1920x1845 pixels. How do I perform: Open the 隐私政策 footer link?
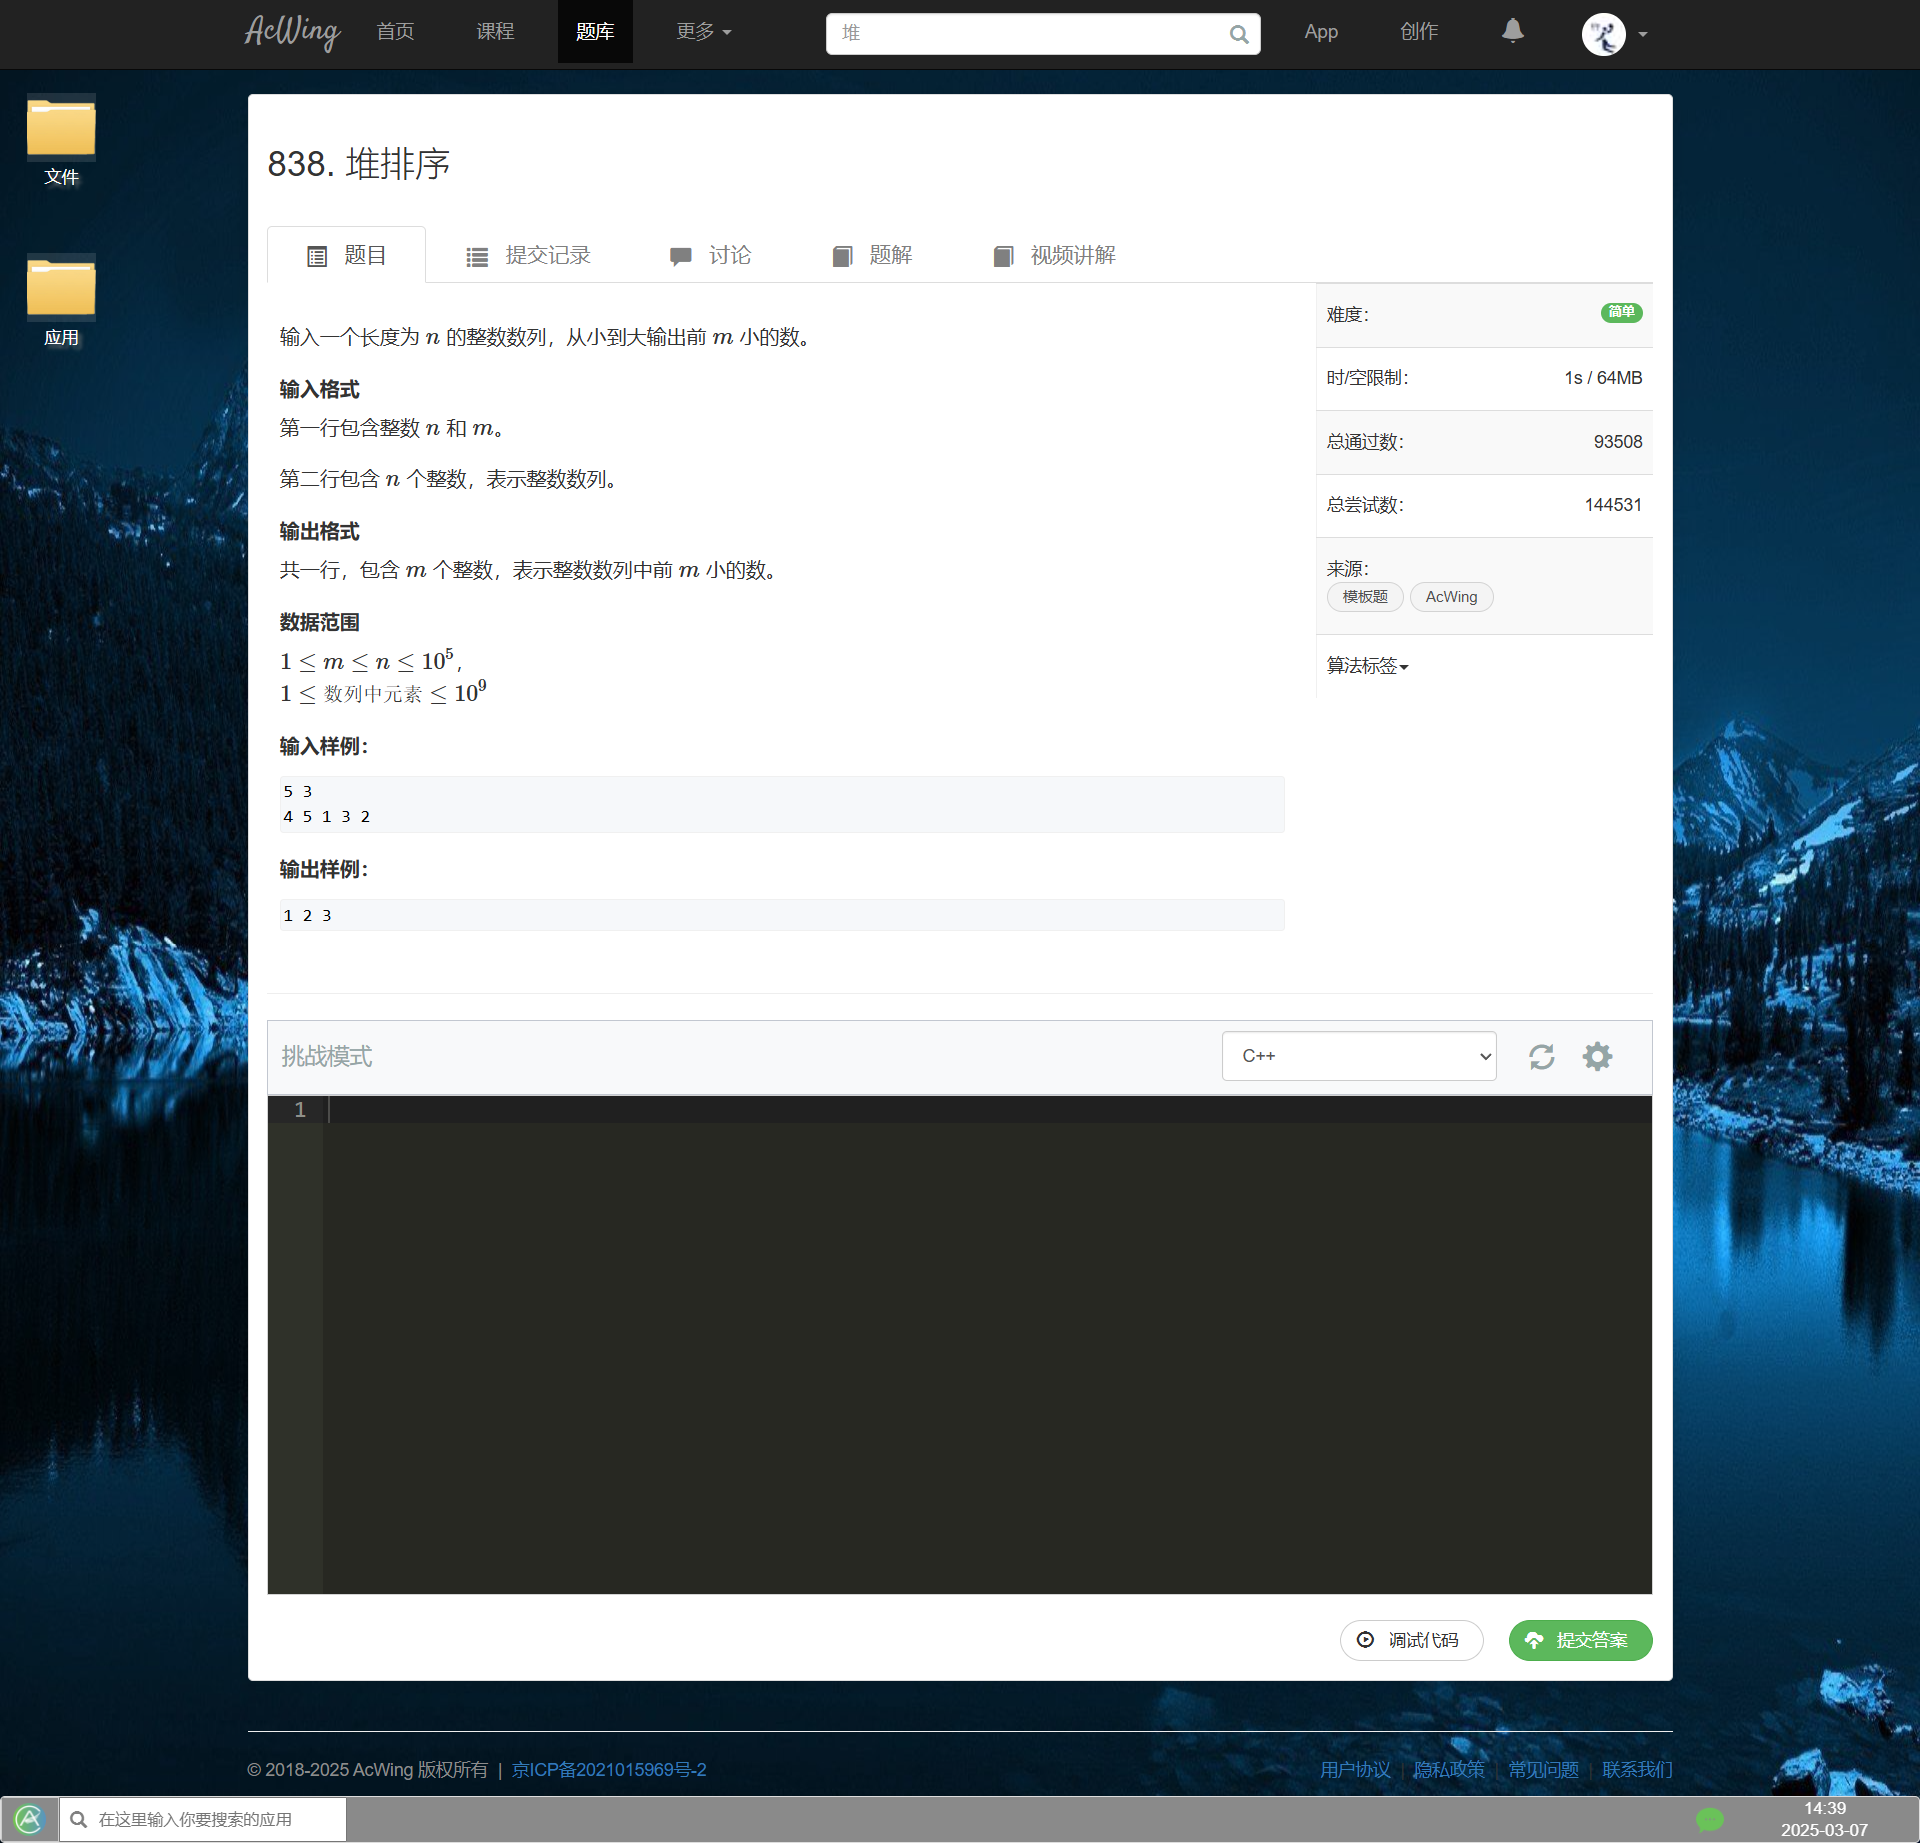1449,1770
